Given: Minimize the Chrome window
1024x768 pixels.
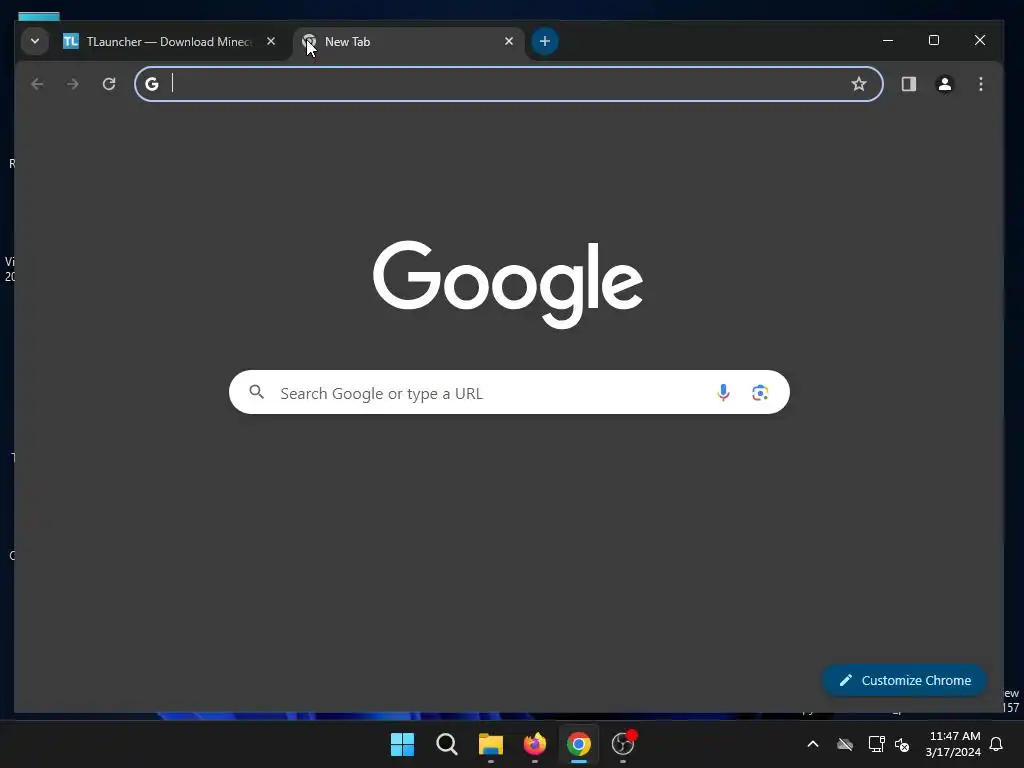Looking at the screenshot, I should 888,40.
